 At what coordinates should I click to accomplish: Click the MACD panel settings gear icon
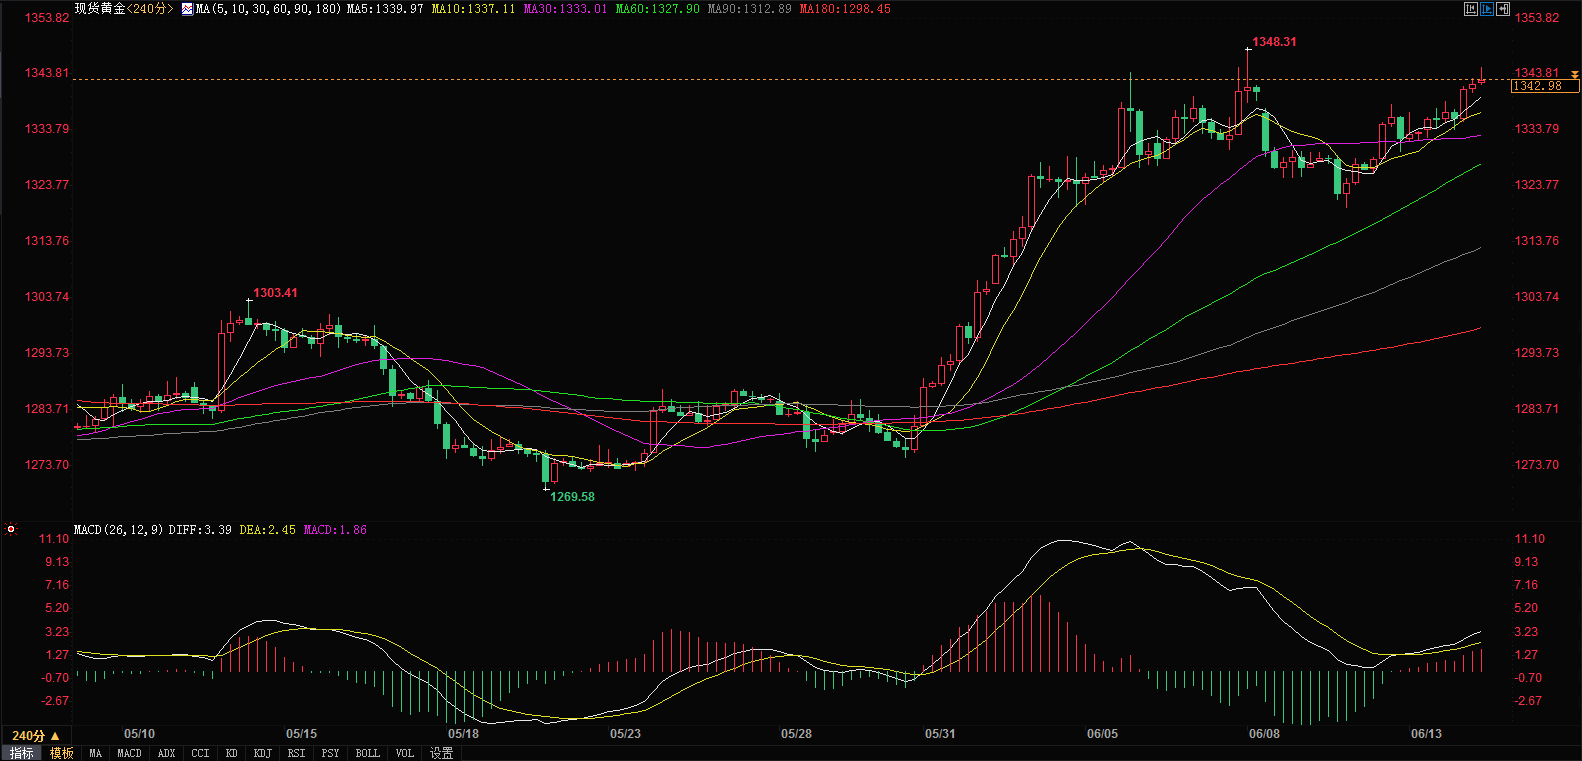(11, 529)
